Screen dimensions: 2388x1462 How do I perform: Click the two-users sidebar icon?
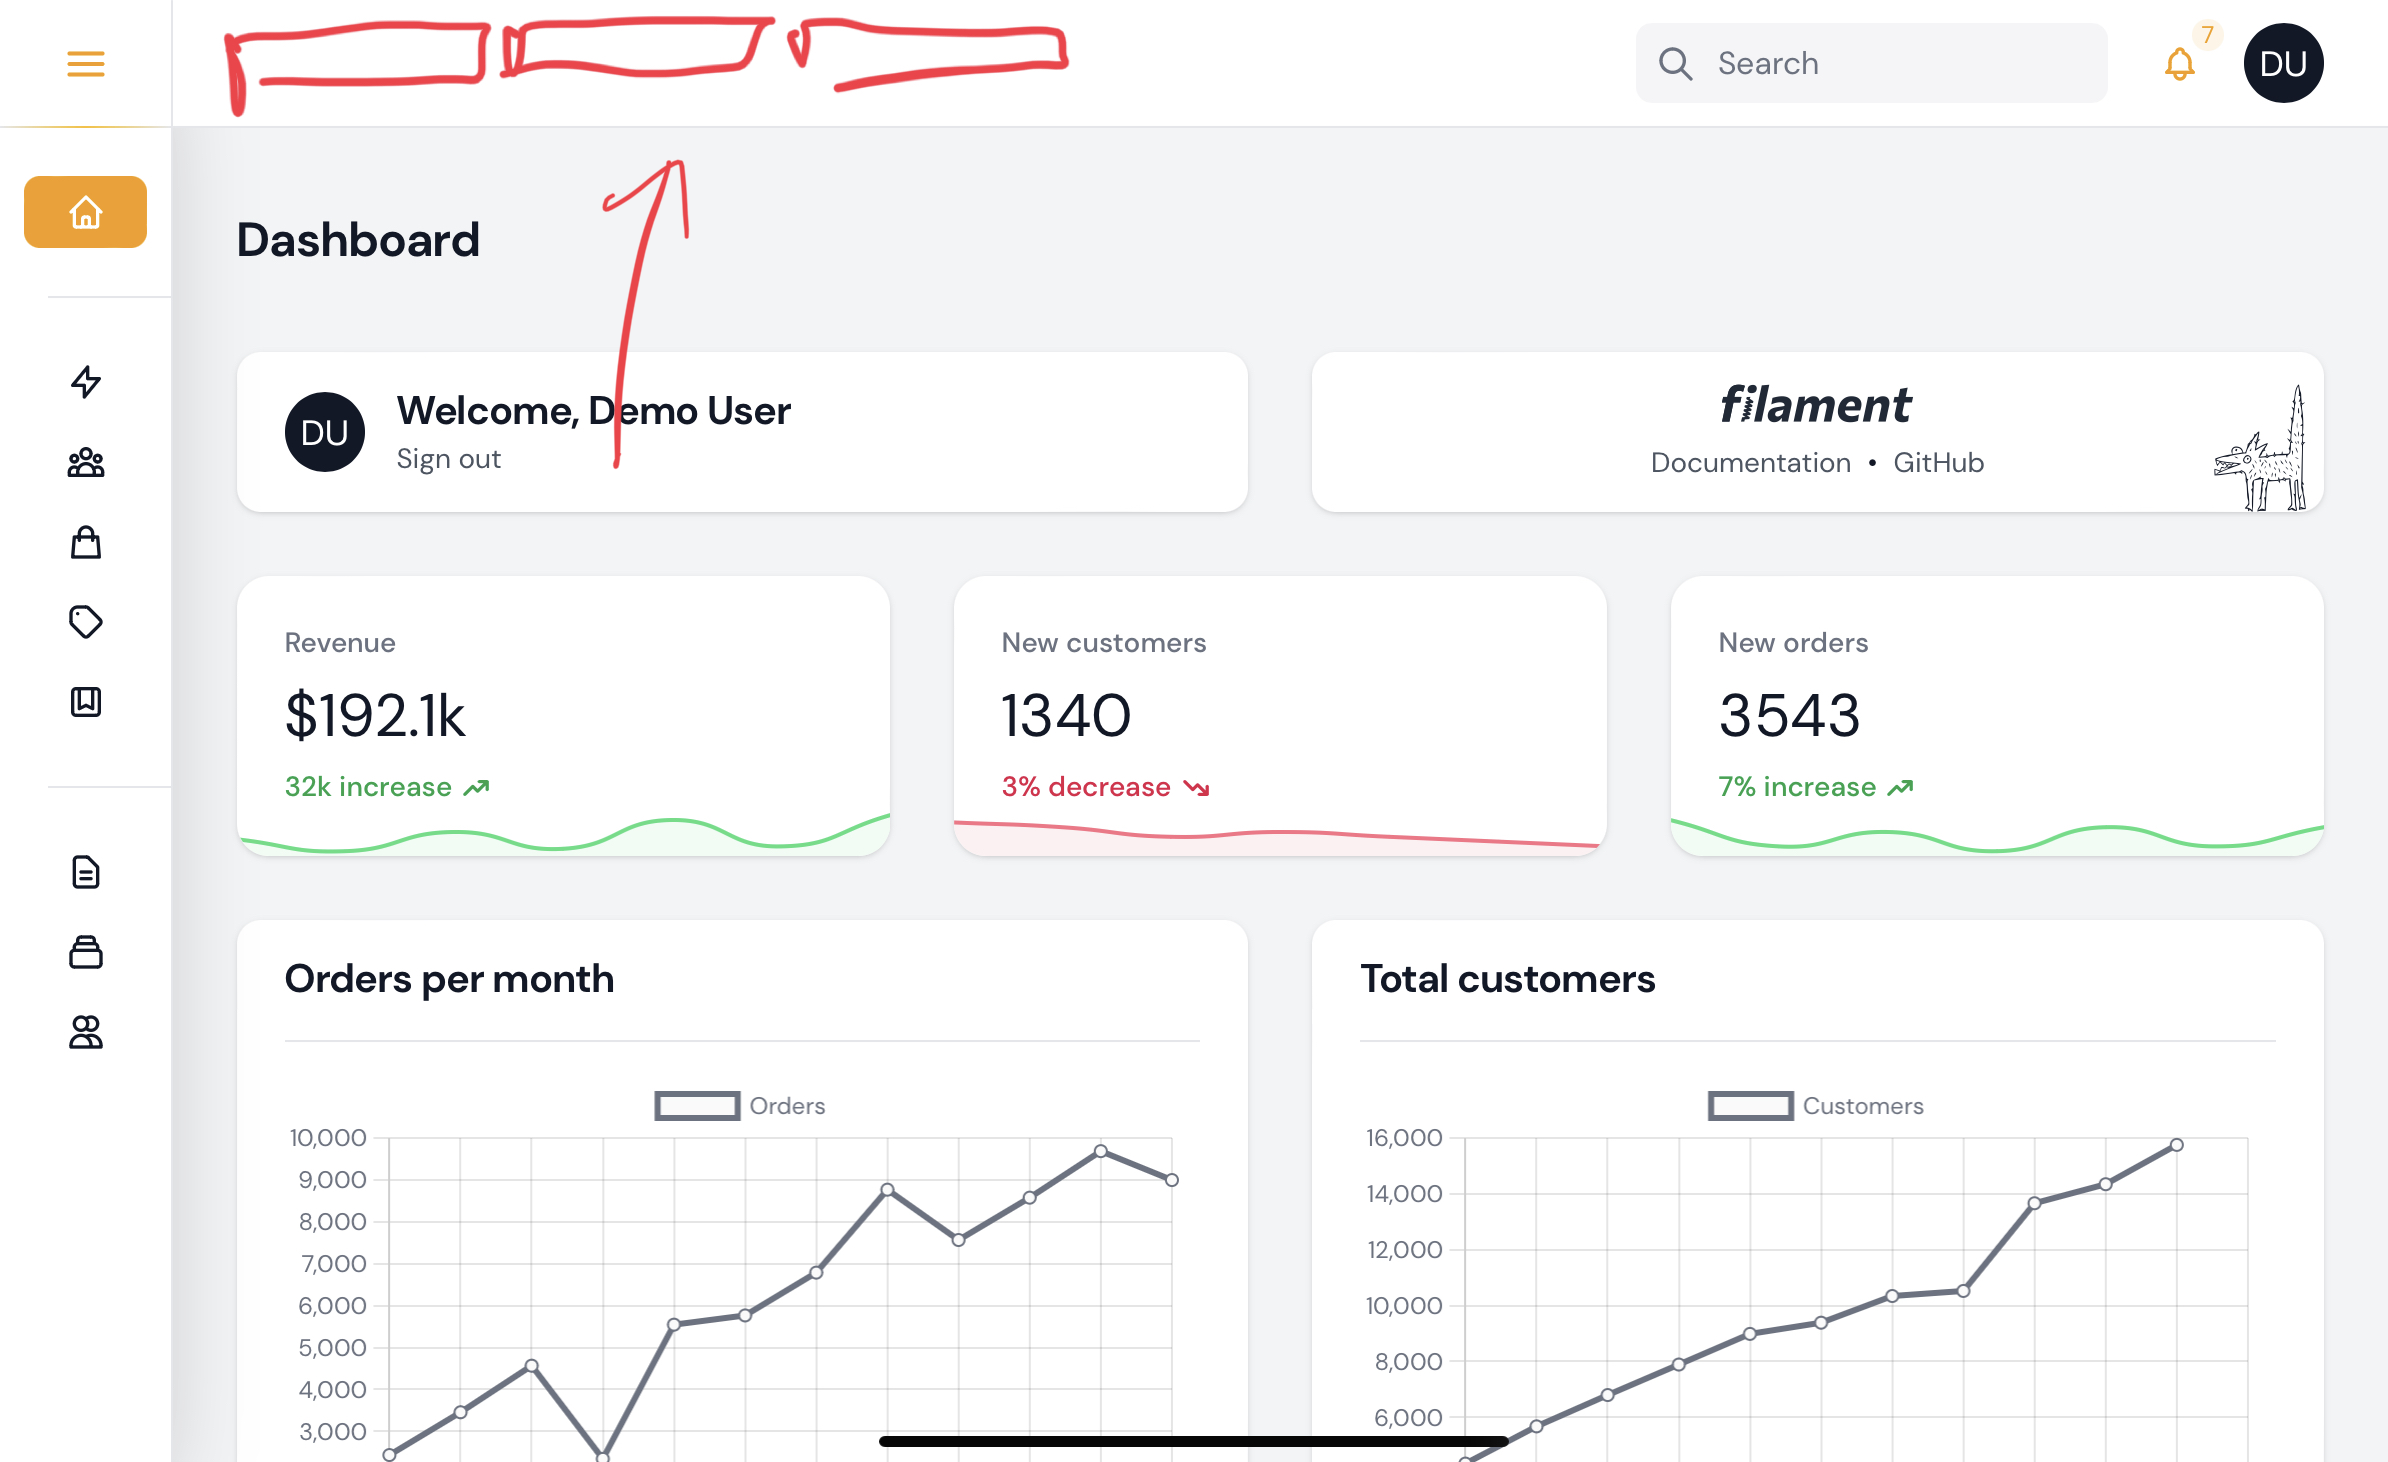pyautogui.click(x=85, y=1032)
